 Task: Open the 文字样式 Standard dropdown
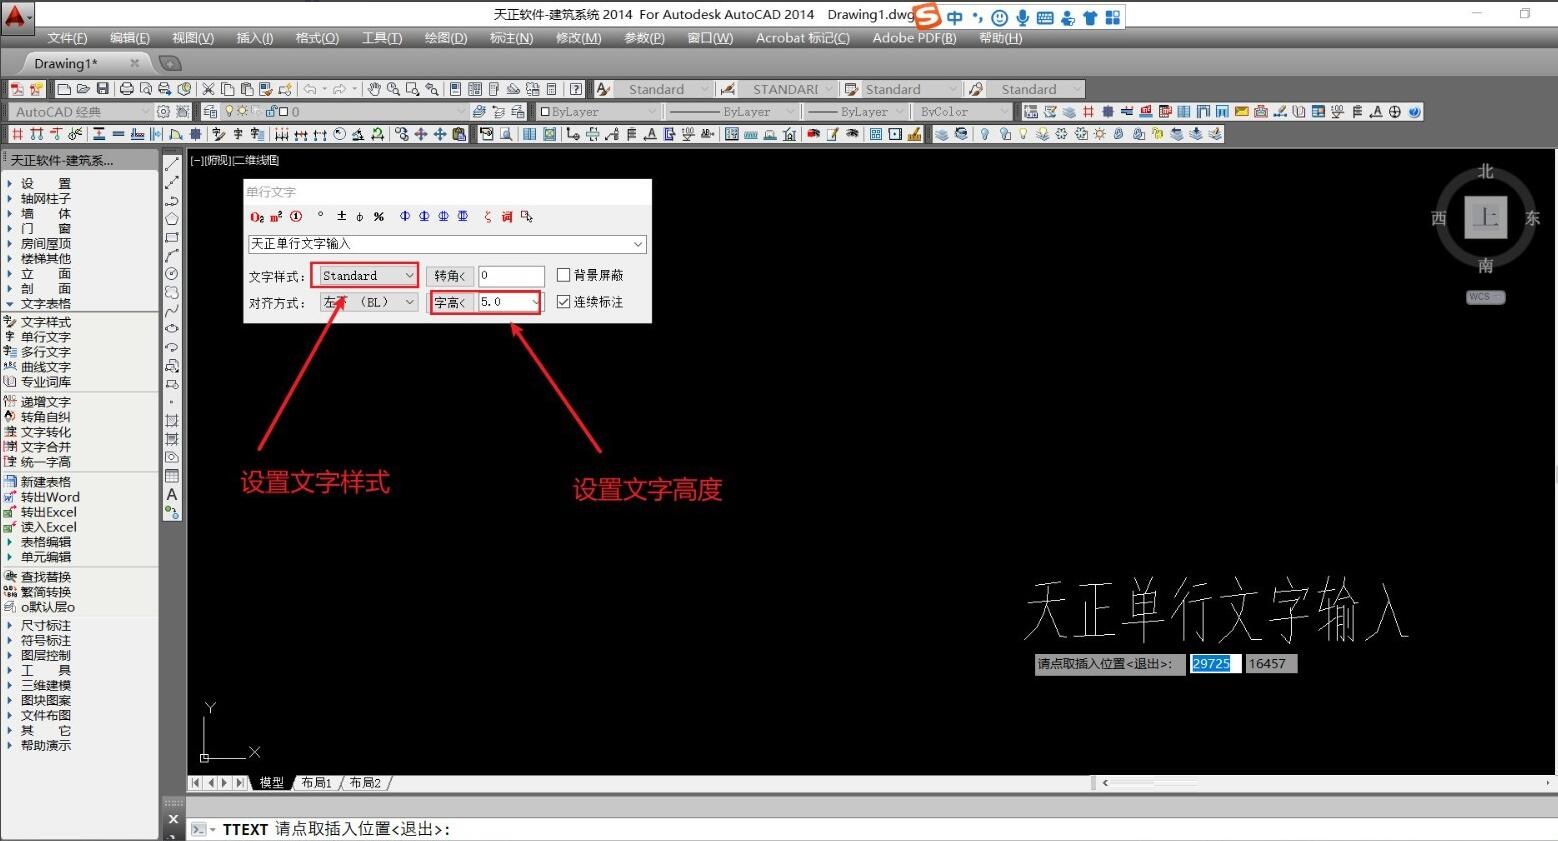[367, 275]
